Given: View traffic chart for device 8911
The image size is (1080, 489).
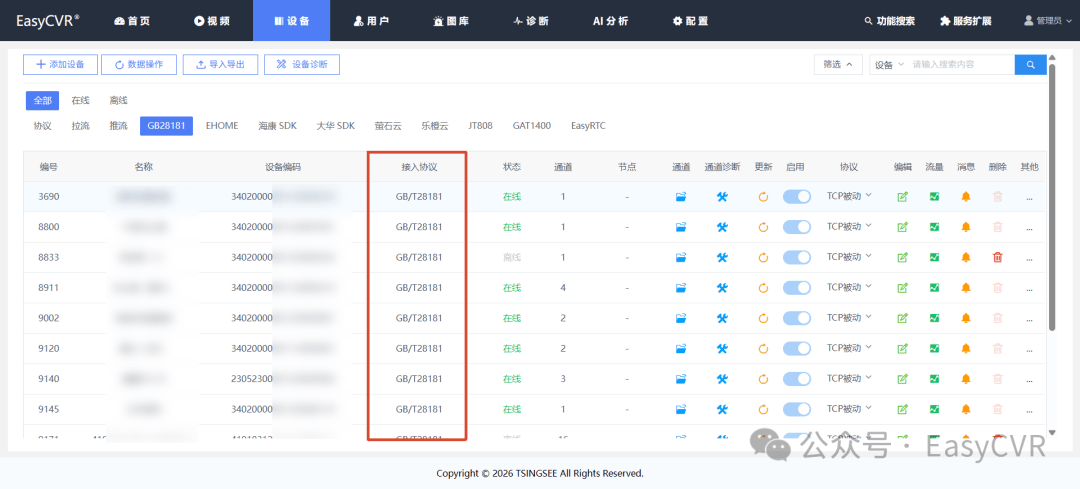Looking at the screenshot, I should pyautogui.click(x=934, y=288).
